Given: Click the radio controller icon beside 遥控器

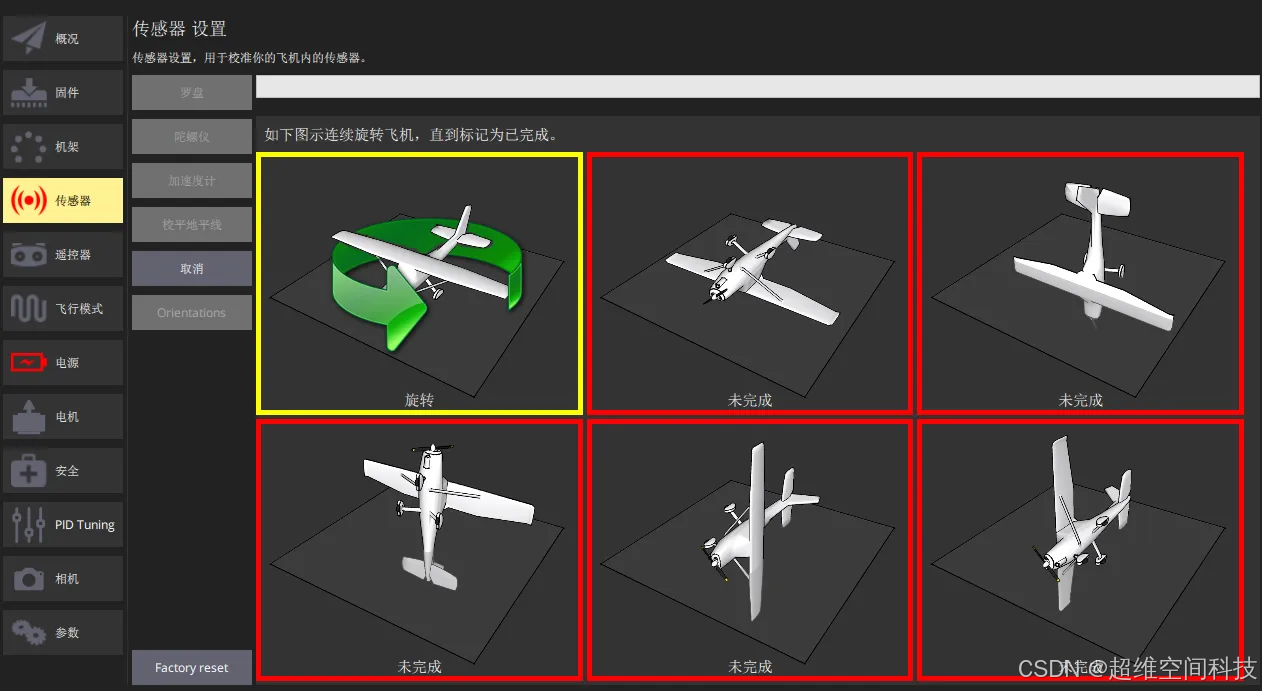Looking at the screenshot, I should click(x=29, y=254).
